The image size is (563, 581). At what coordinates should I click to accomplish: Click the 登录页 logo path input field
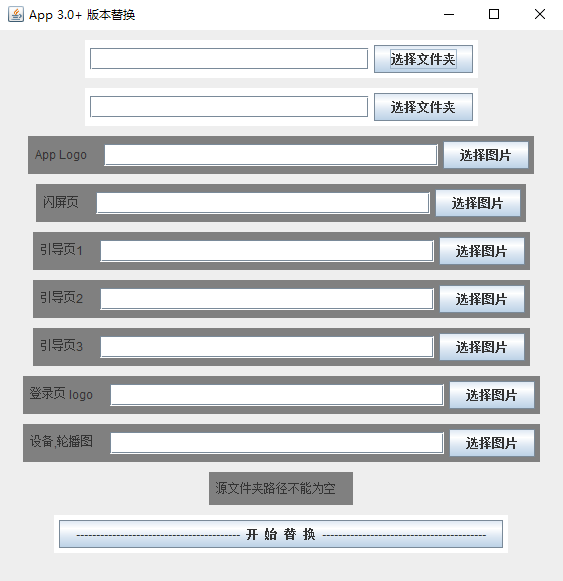tap(277, 395)
